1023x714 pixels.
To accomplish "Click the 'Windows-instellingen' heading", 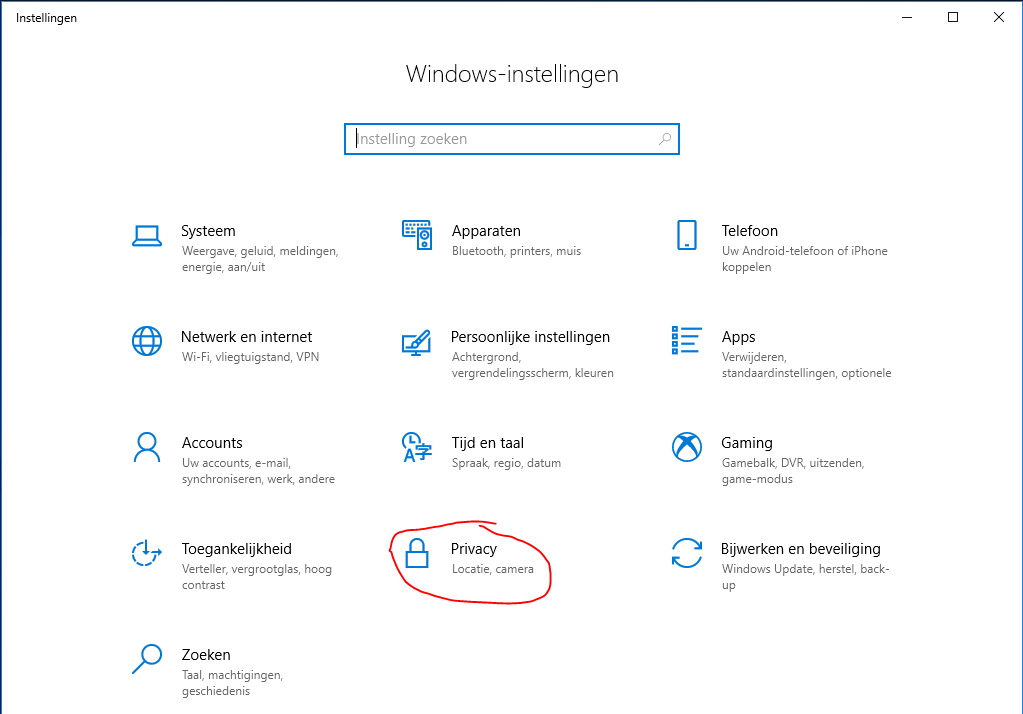I will 512,74.
